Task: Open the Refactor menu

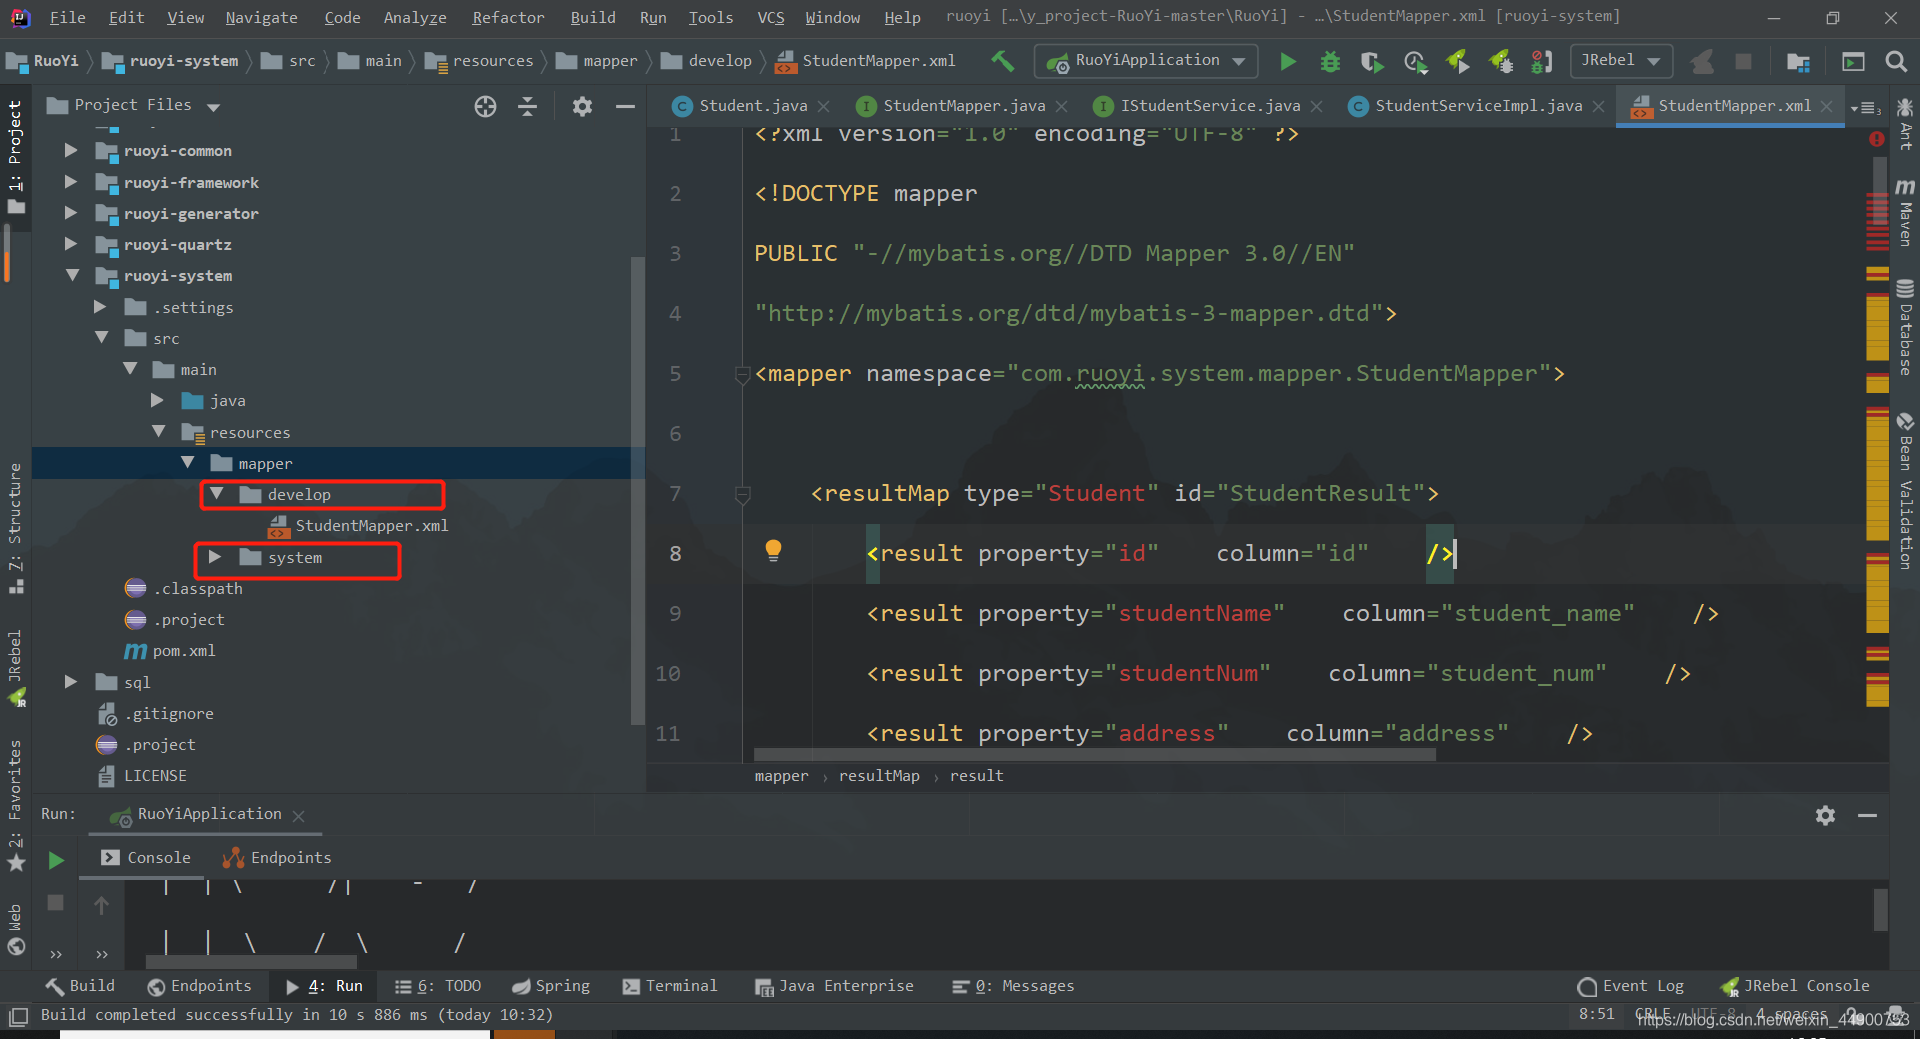Action: pyautogui.click(x=508, y=18)
